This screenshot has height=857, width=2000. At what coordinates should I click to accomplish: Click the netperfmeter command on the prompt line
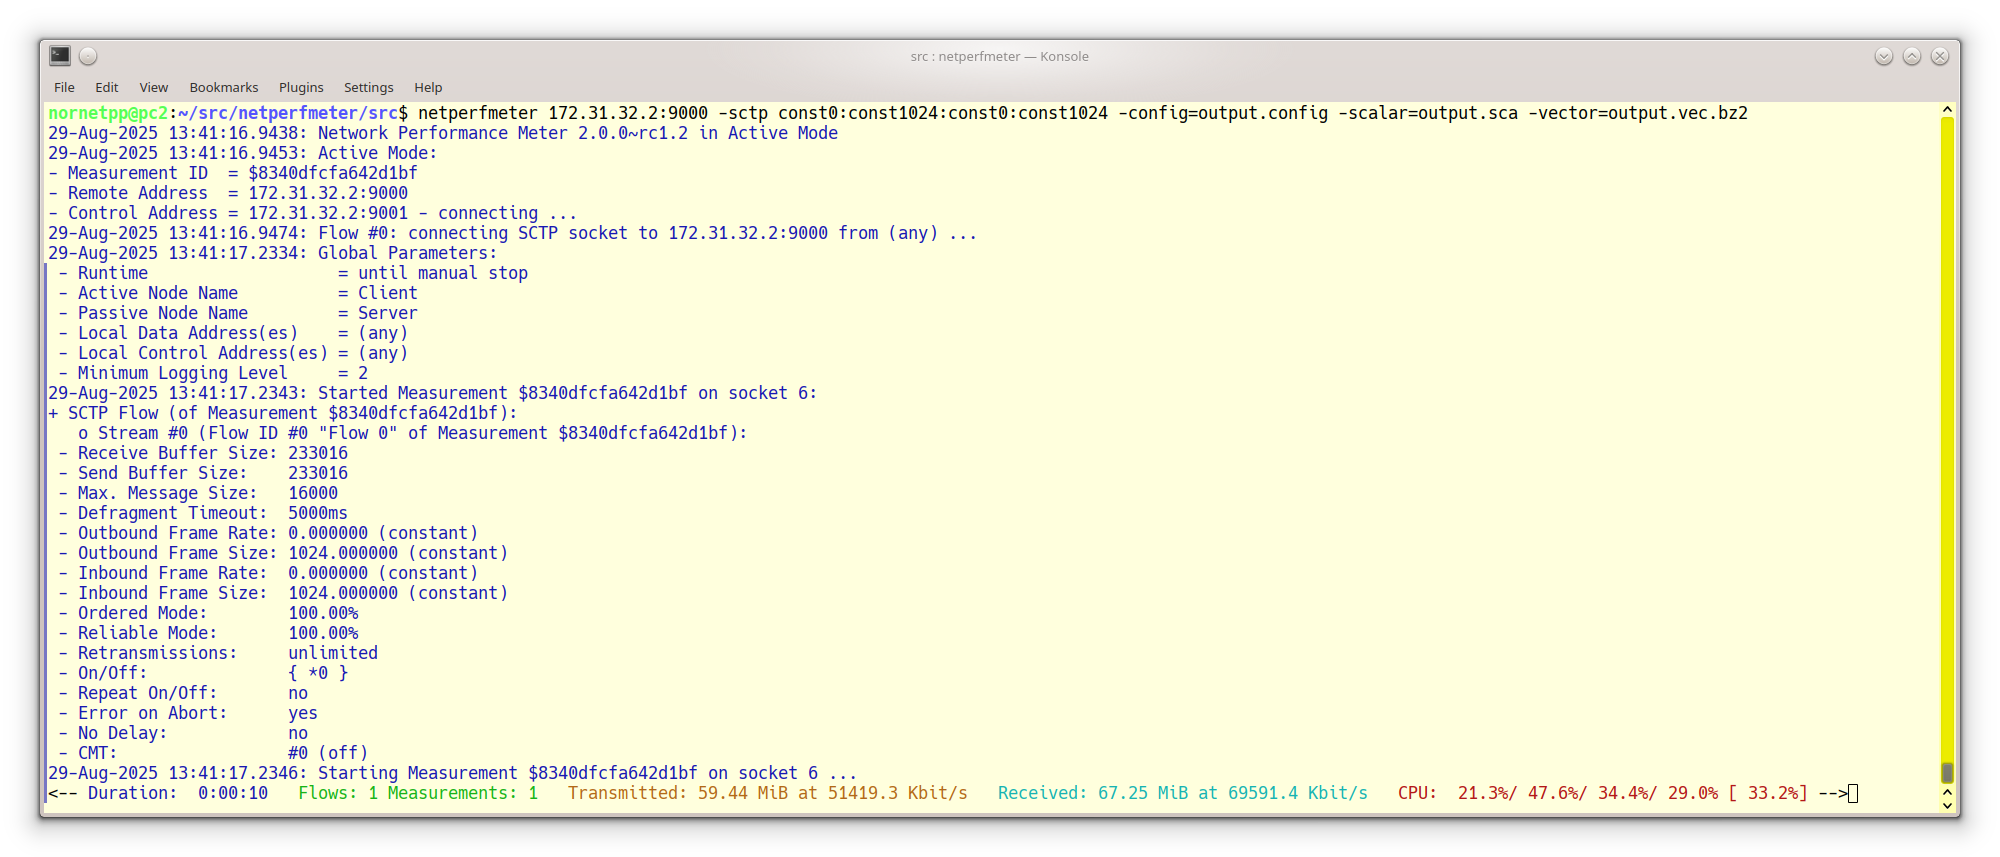477,113
